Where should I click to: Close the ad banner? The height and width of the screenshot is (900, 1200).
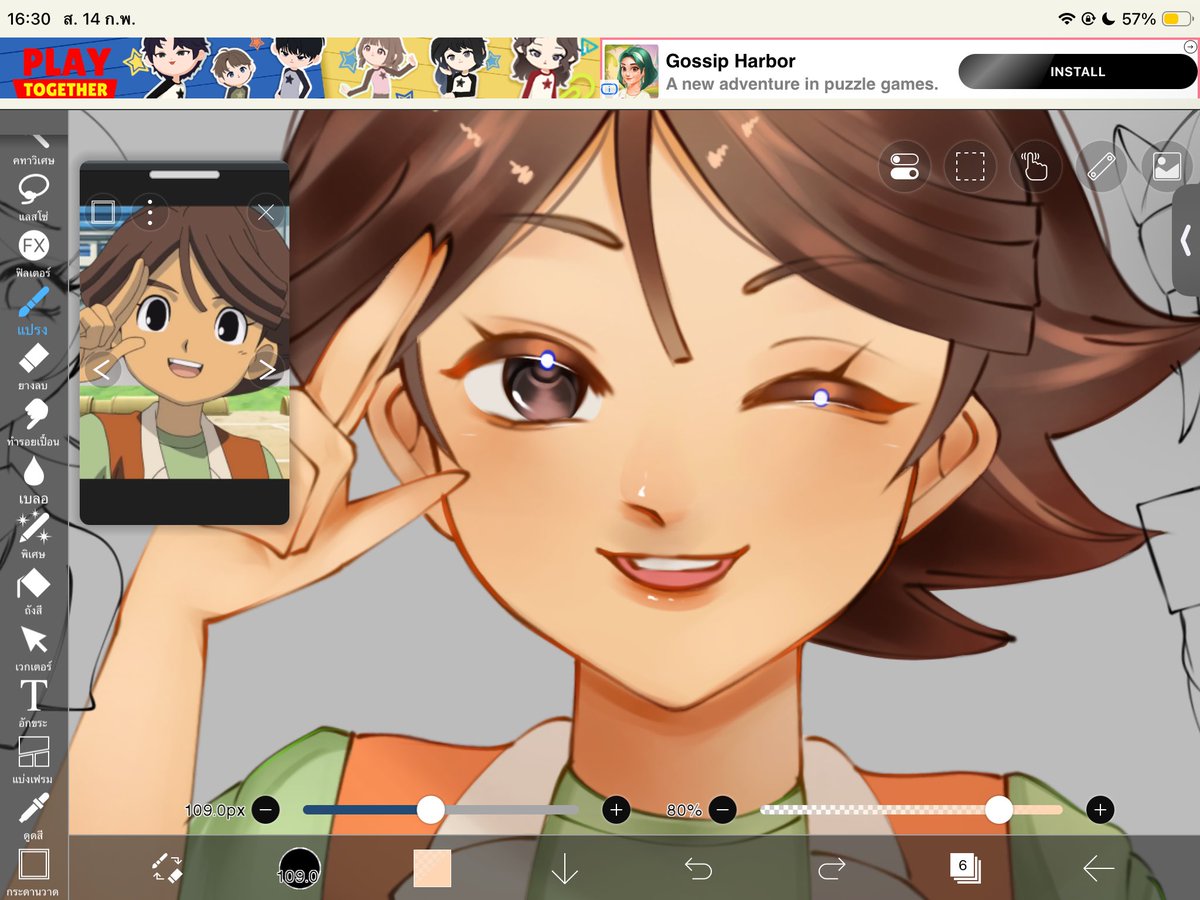point(1190,46)
